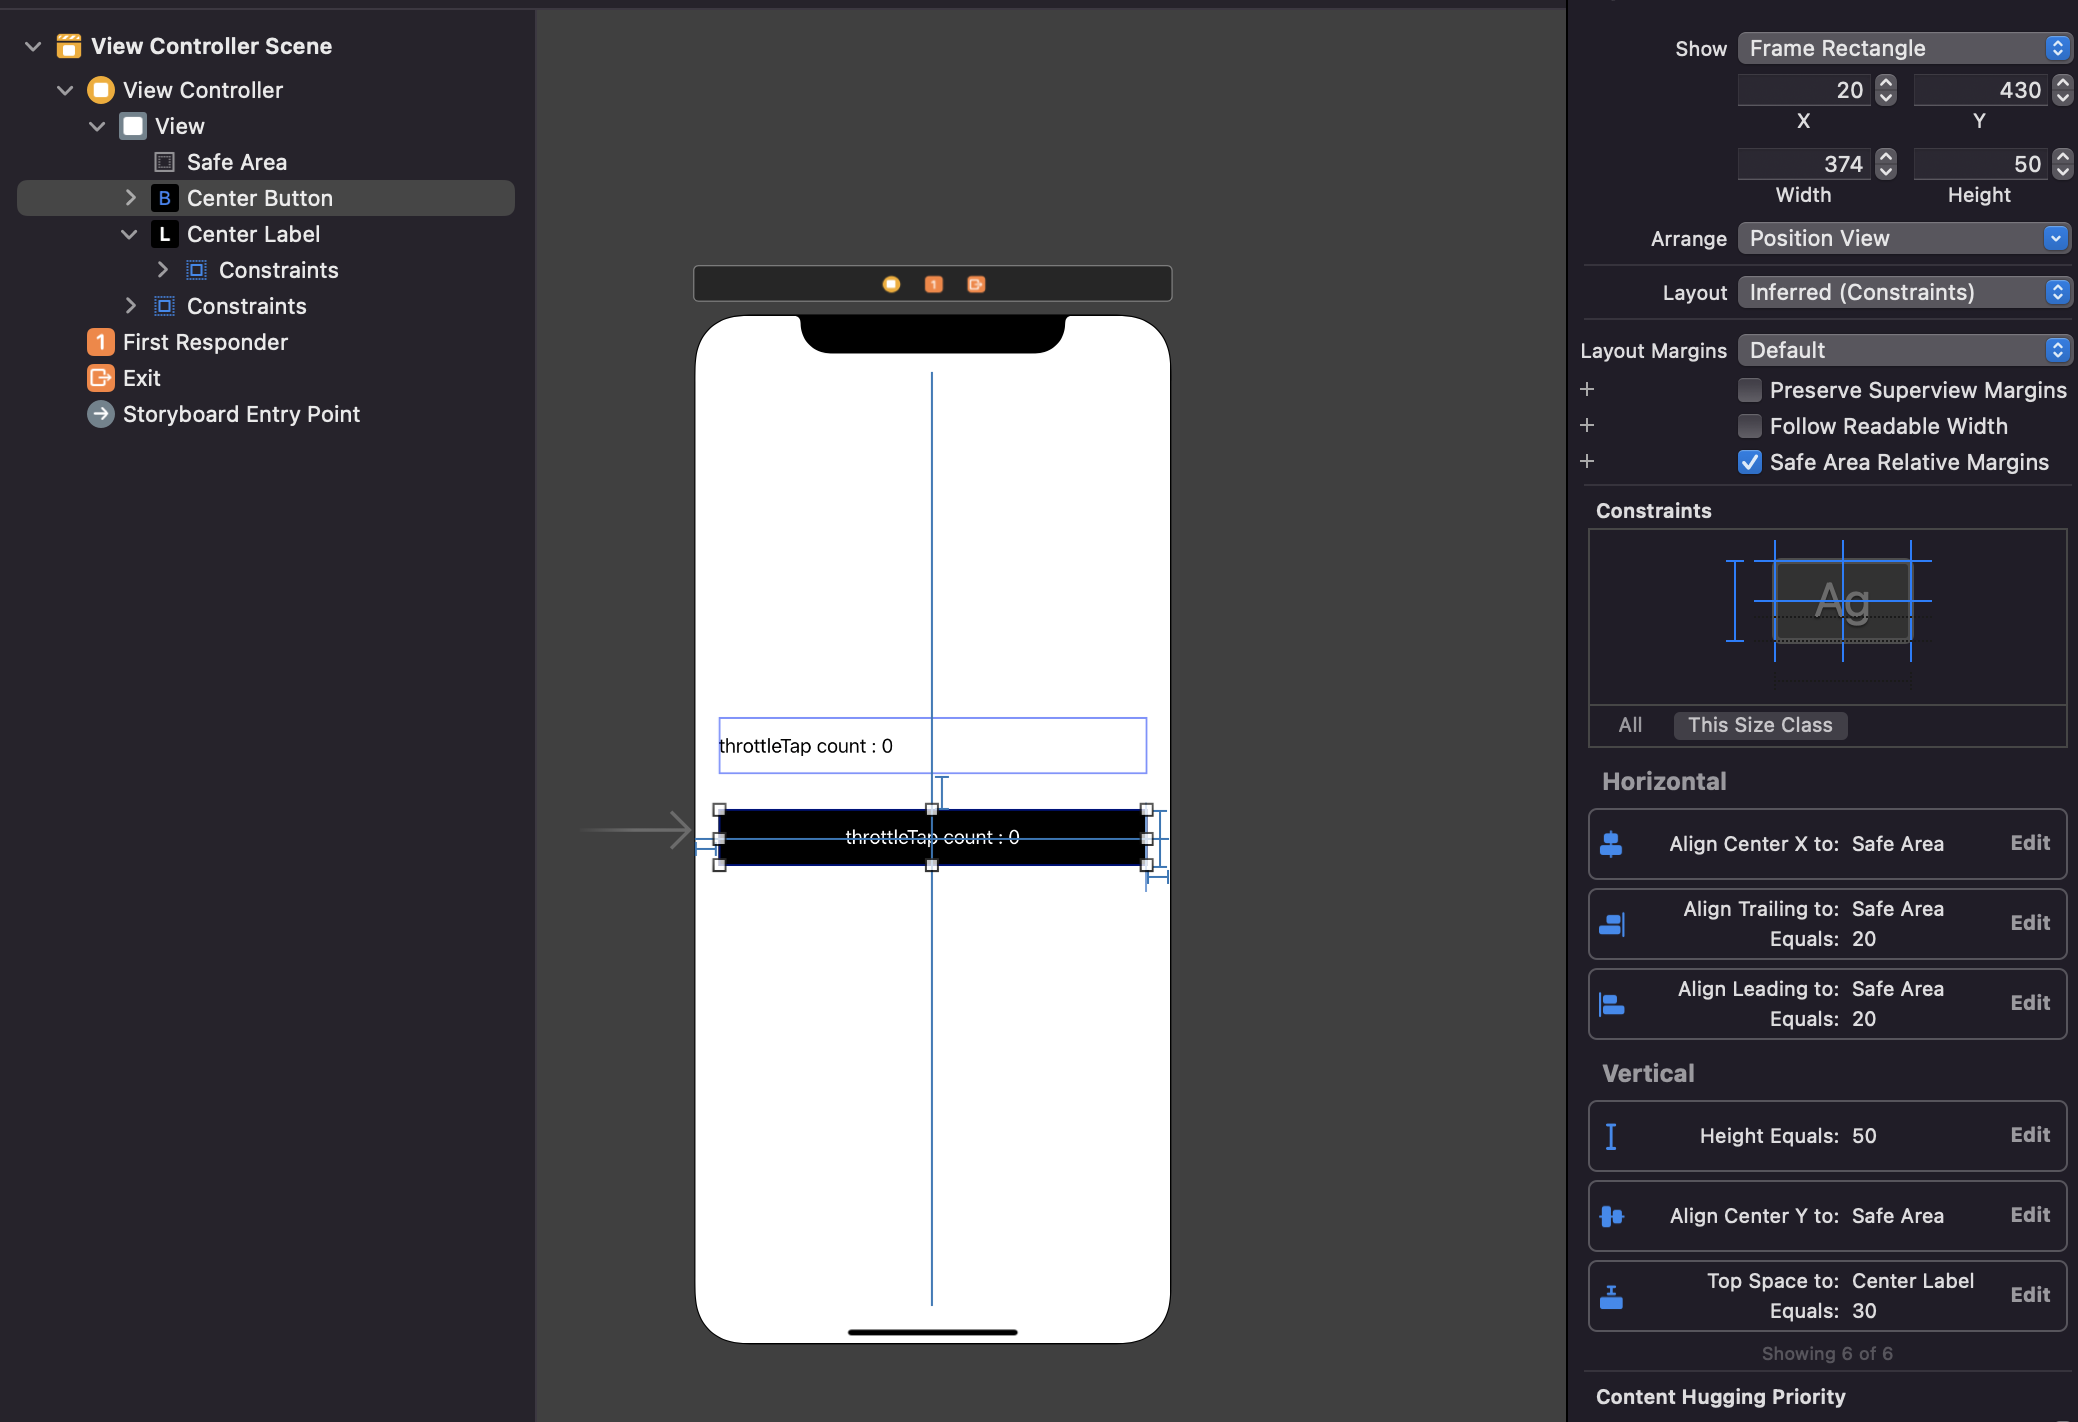Screen dimensions: 2078x1422
Task: Open the Layout Inferred (Constraints) dropdown
Action: (1903, 292)
